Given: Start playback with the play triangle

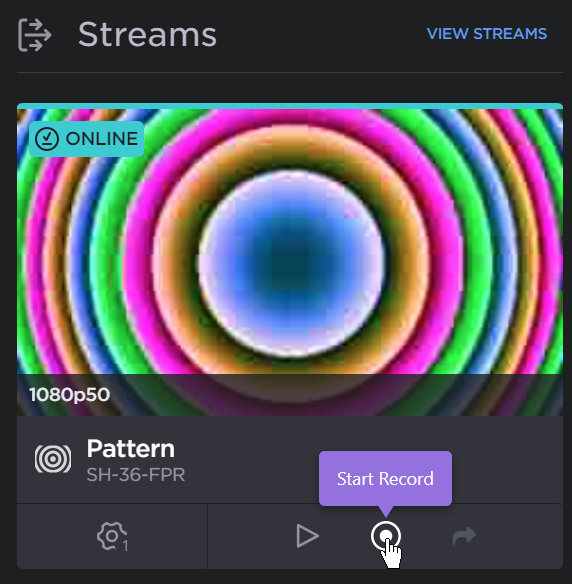Looking at the screenshot, I should 307,536.
